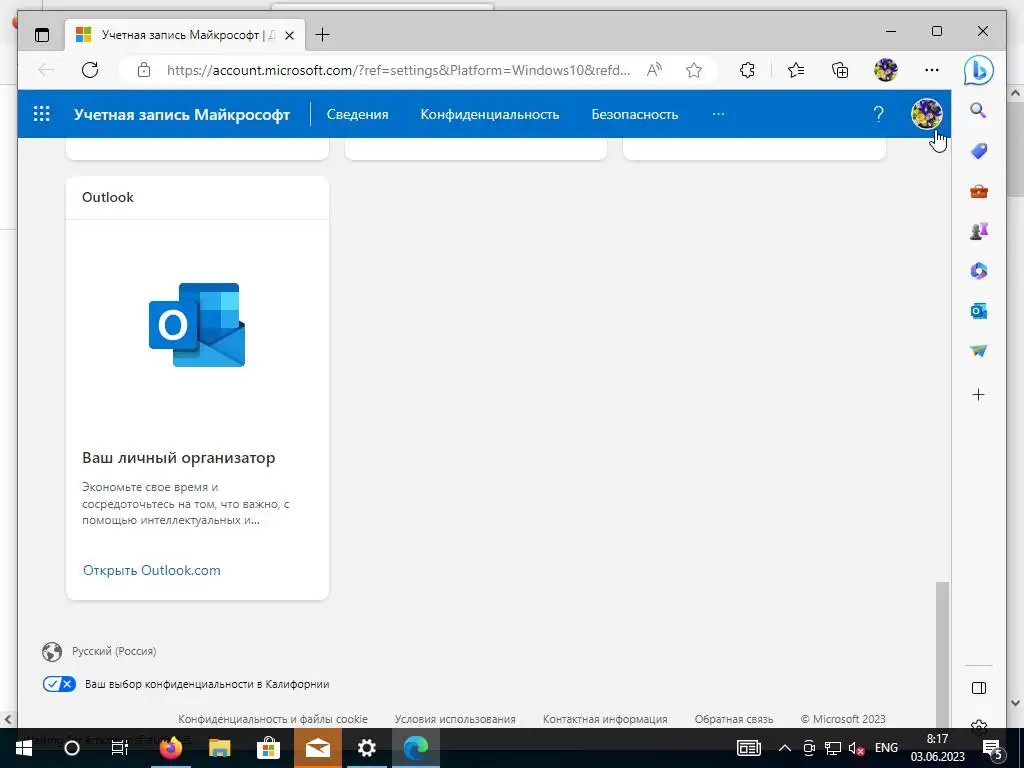1024x768 pixels.
Task: Open the Сведения menu tab
Action: (x=357, y=114)
